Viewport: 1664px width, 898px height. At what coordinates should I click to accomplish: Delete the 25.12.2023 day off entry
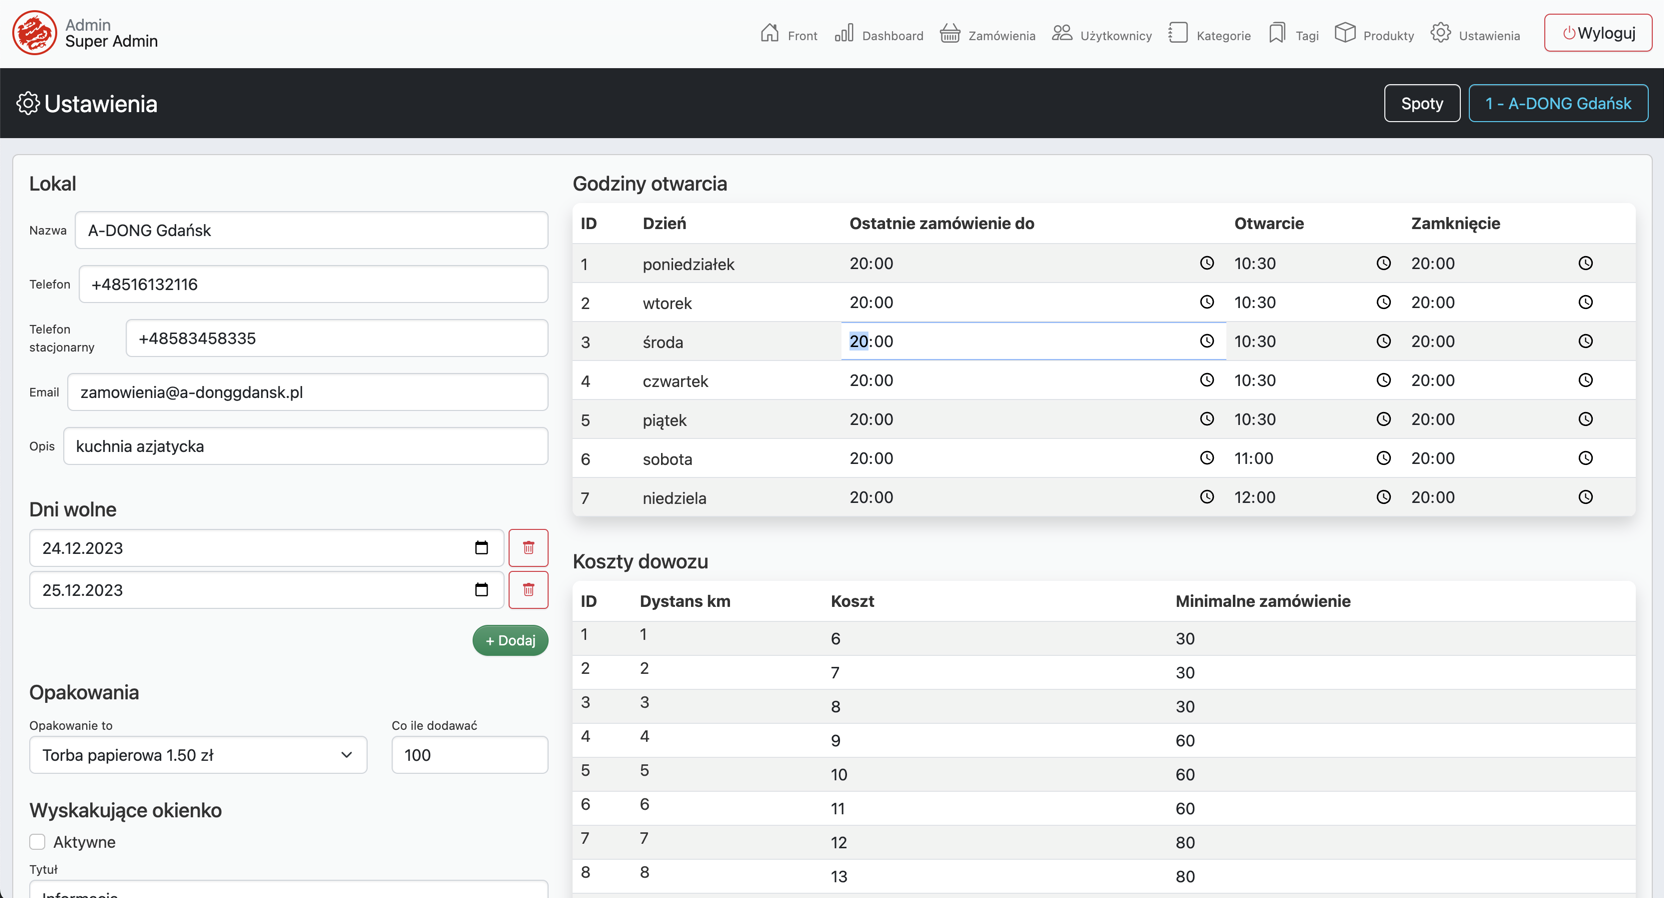point(528,590)
